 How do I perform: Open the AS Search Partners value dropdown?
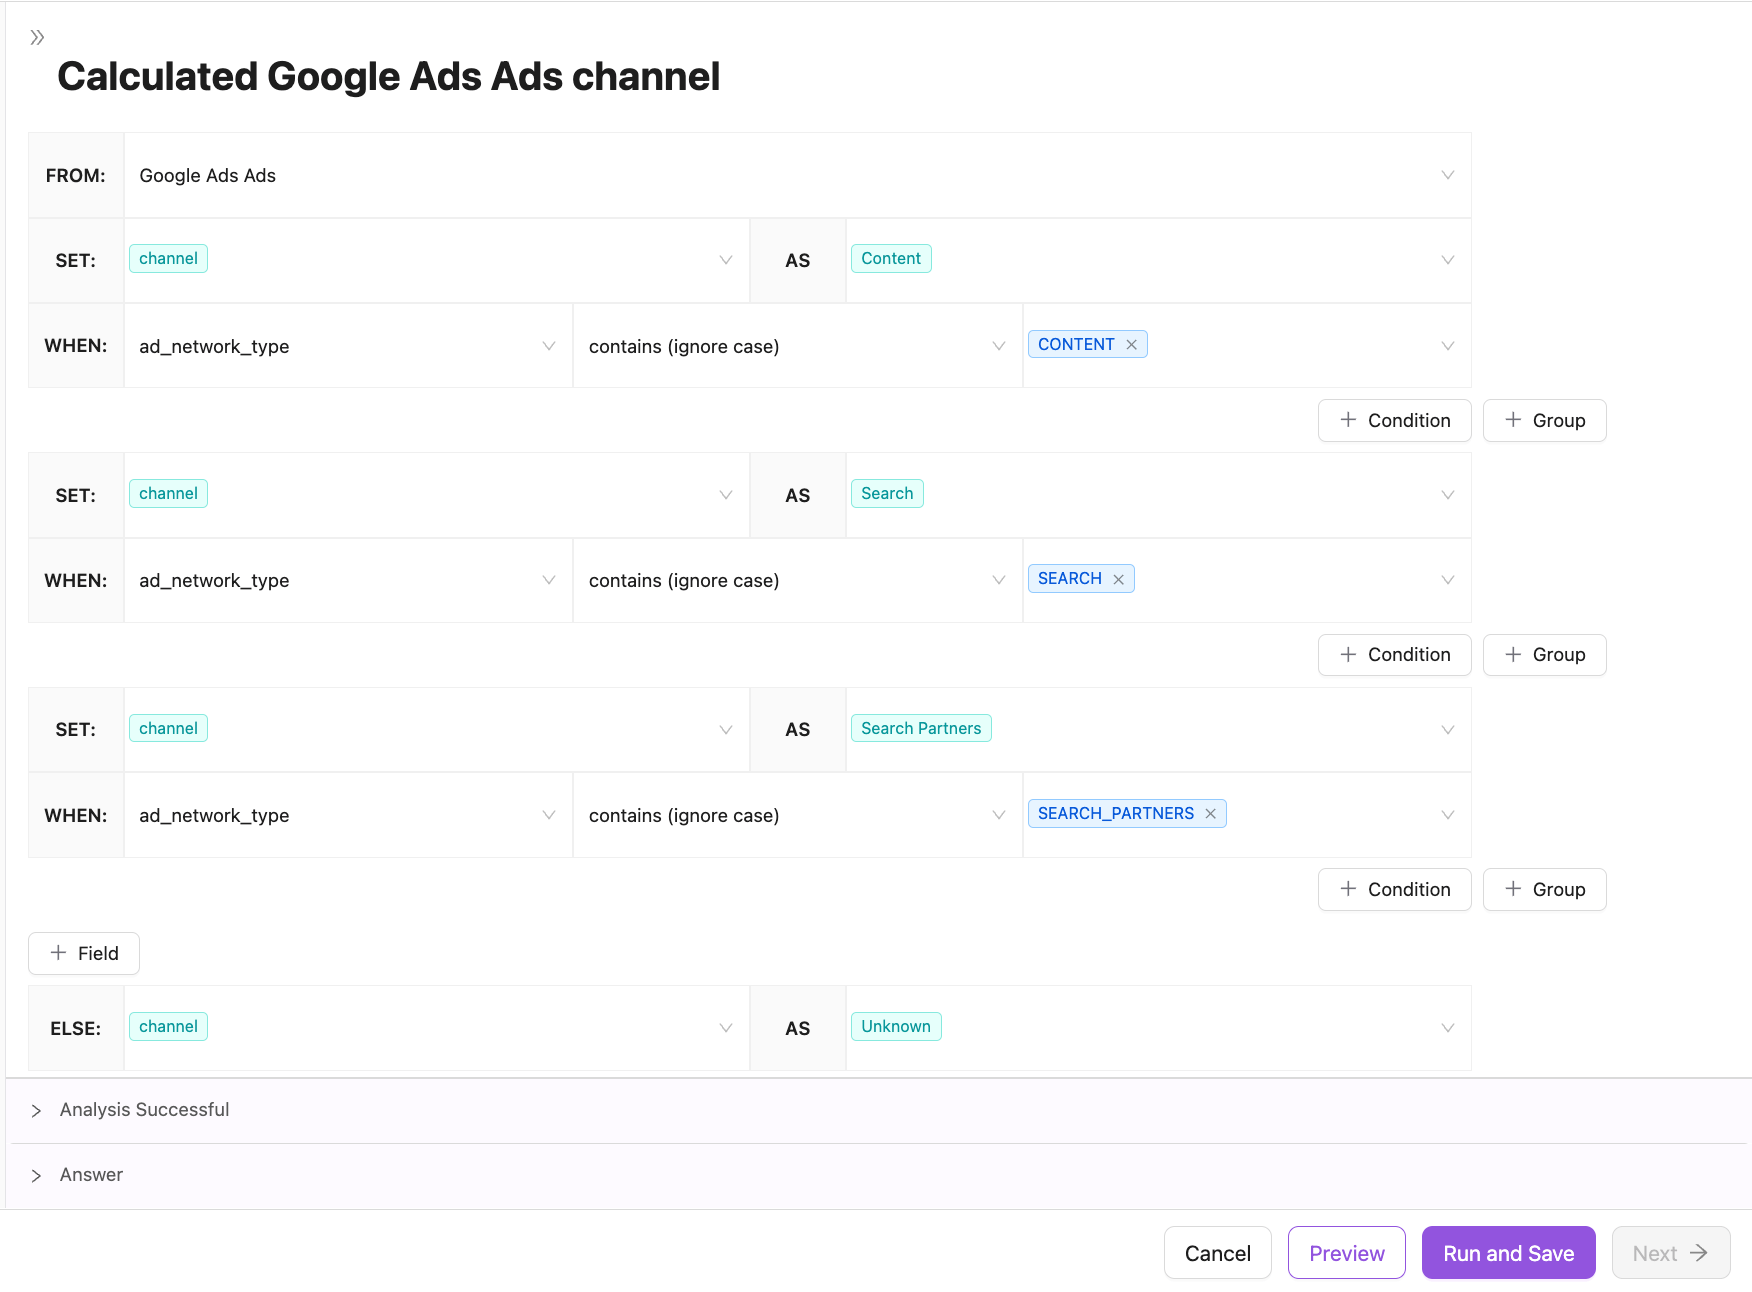(x=1159, y=730)
